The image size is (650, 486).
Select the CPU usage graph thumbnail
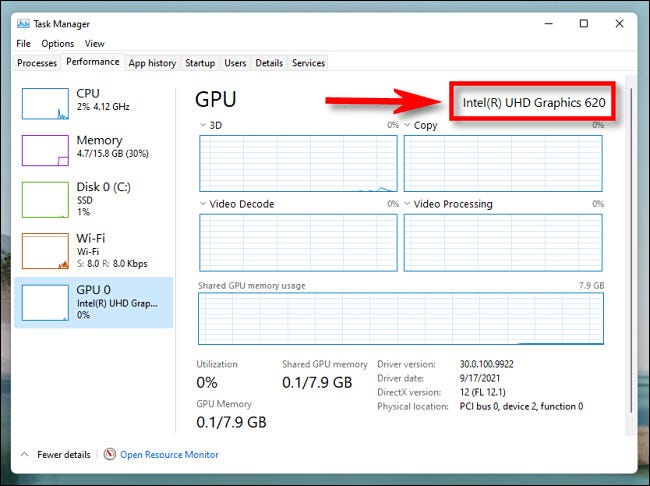tap(45, 104)
